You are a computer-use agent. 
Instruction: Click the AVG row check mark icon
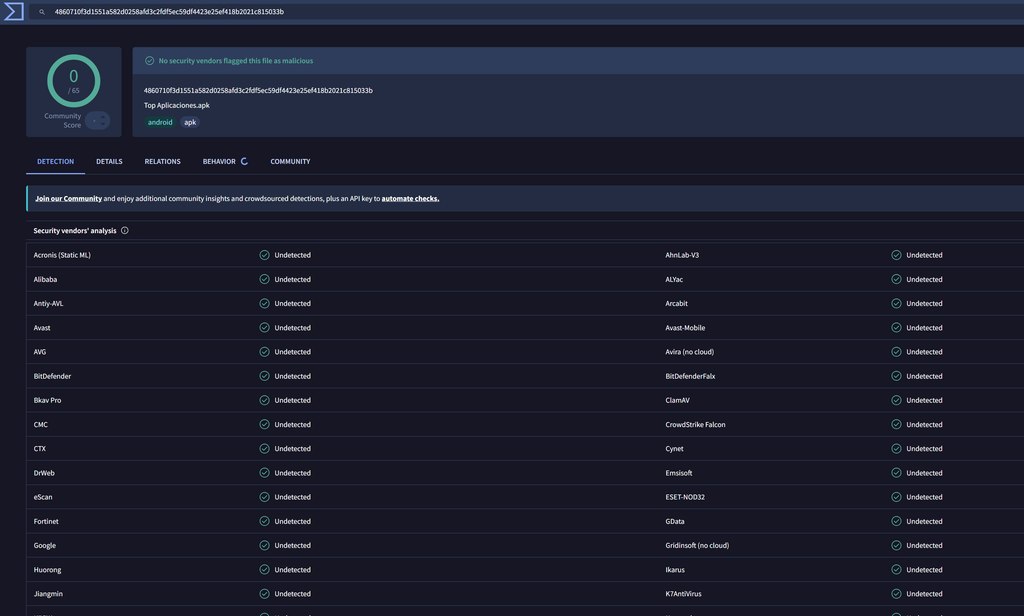(264, 352)
